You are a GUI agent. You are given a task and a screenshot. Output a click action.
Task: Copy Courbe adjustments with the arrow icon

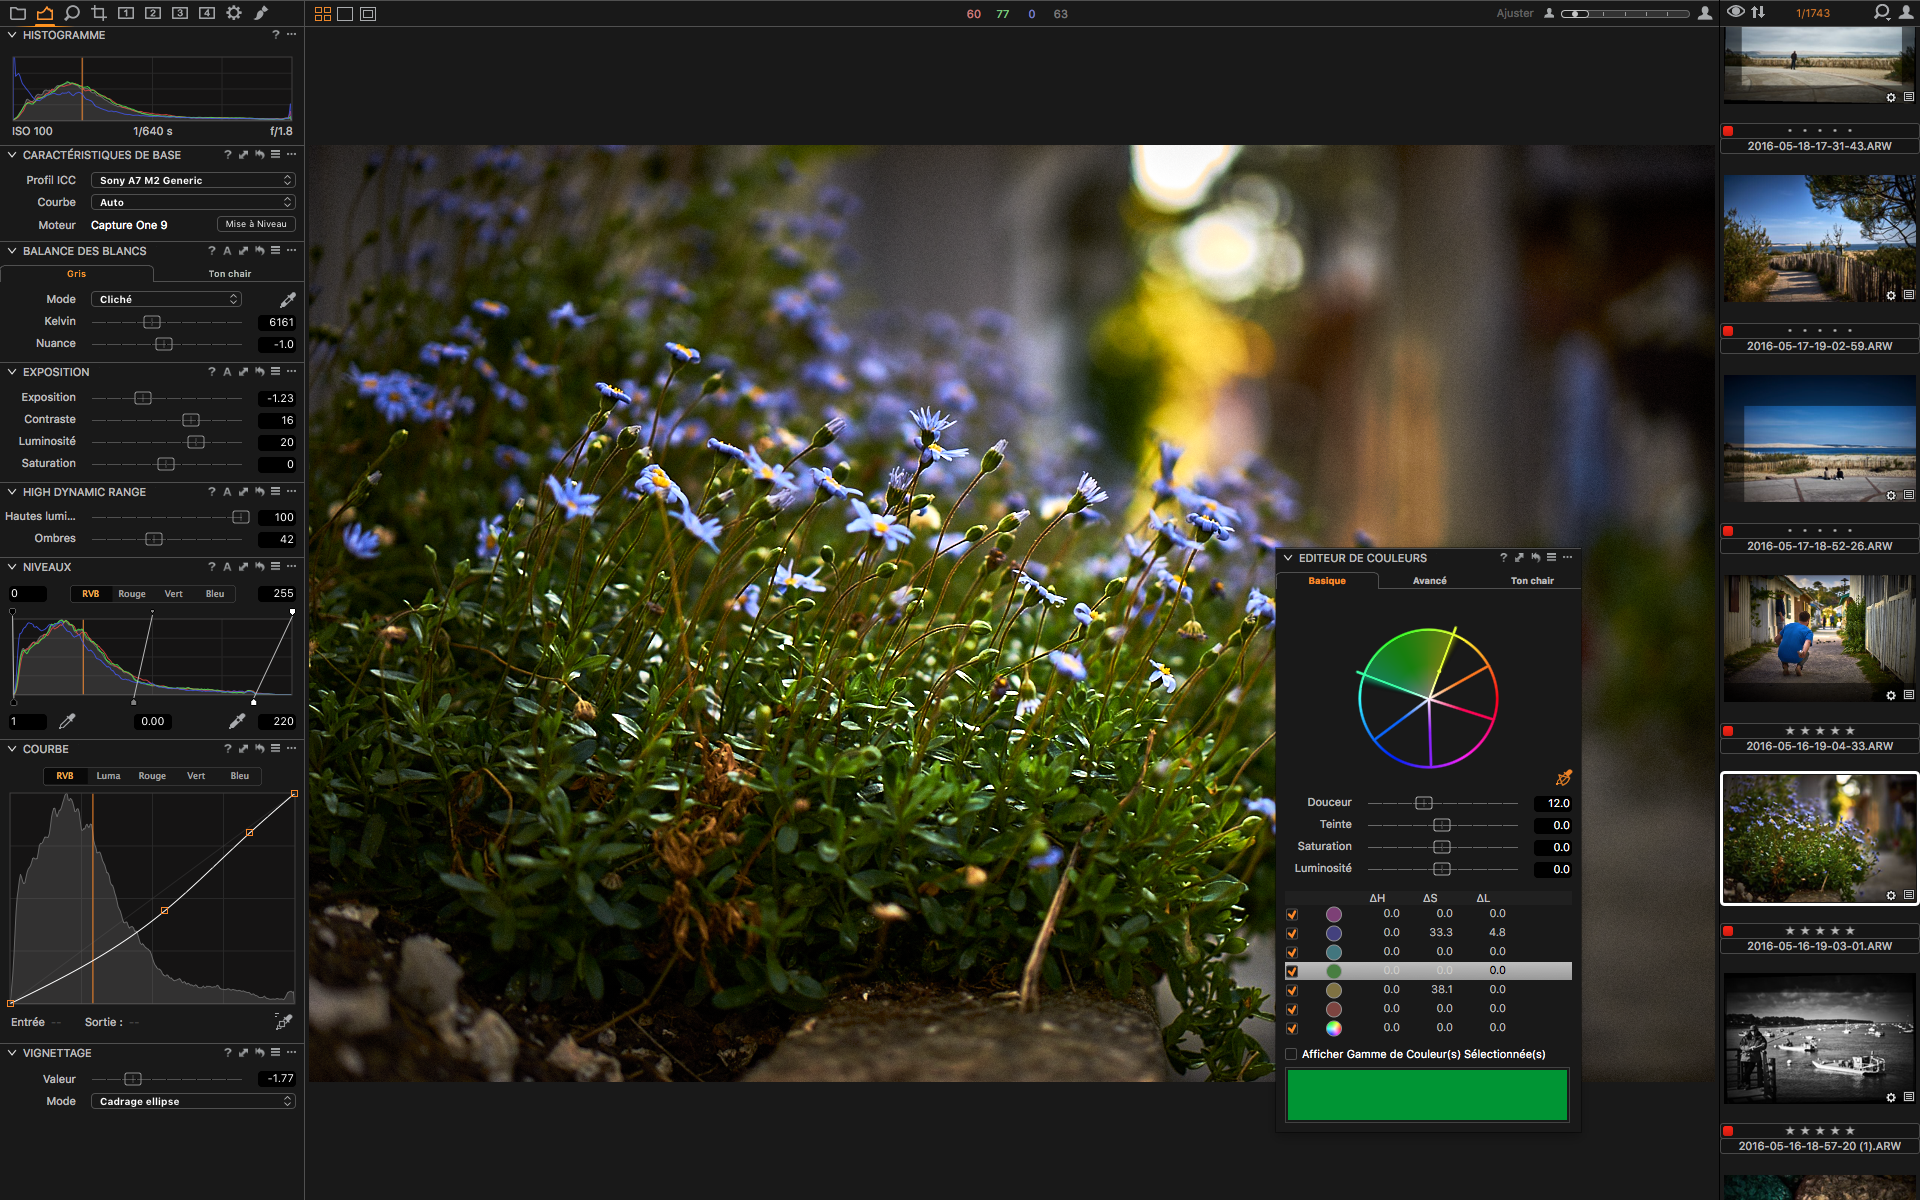tap(243, 749)
